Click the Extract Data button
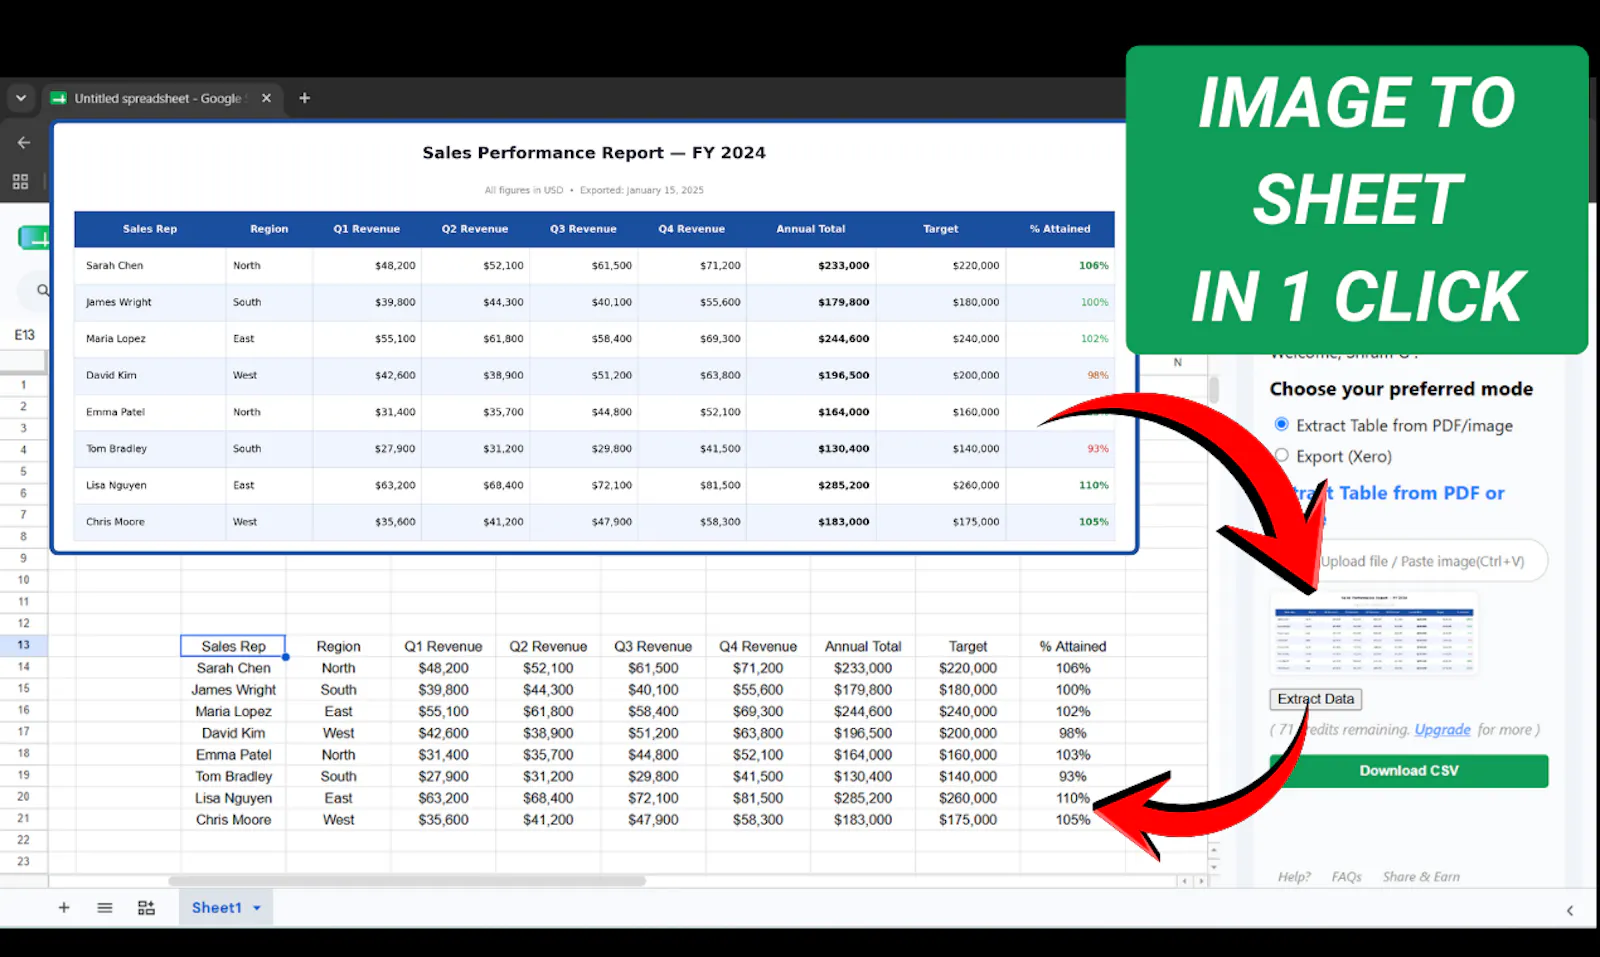 click(1316, 699)
